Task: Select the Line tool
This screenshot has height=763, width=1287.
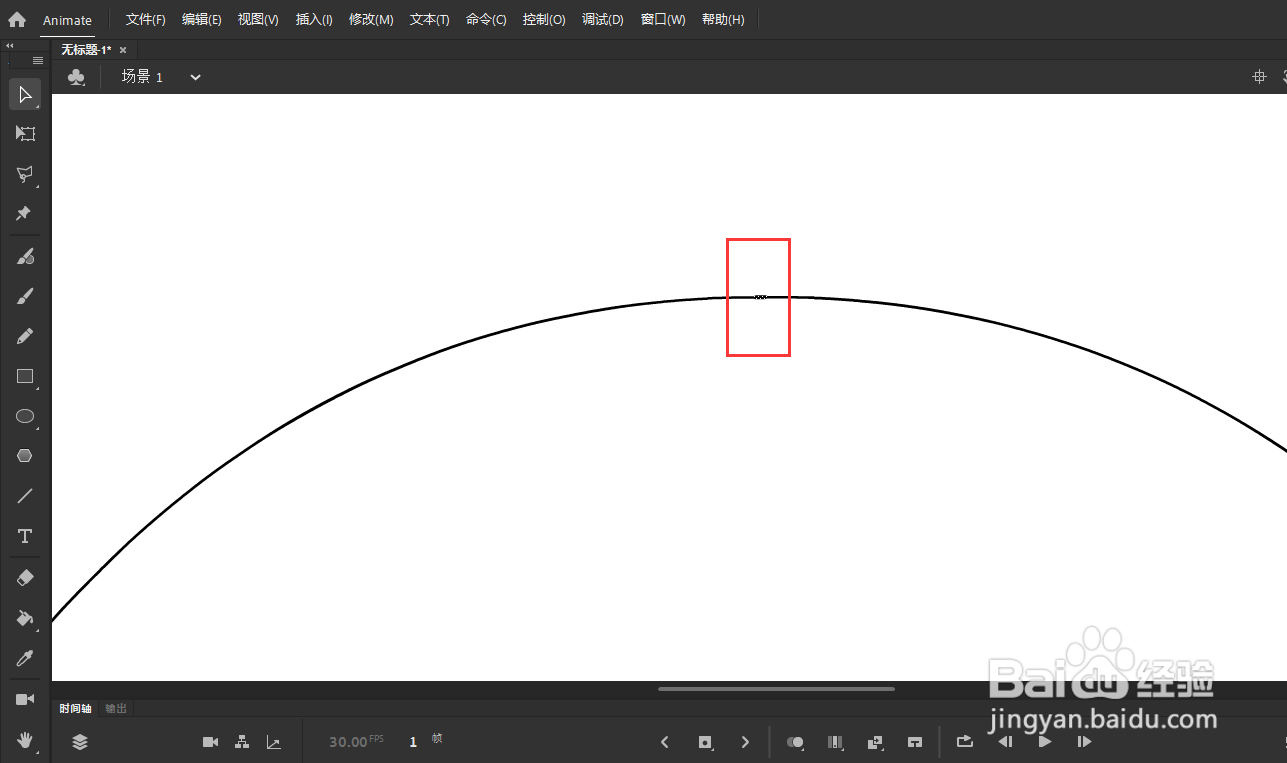Action: pos(25,496)
